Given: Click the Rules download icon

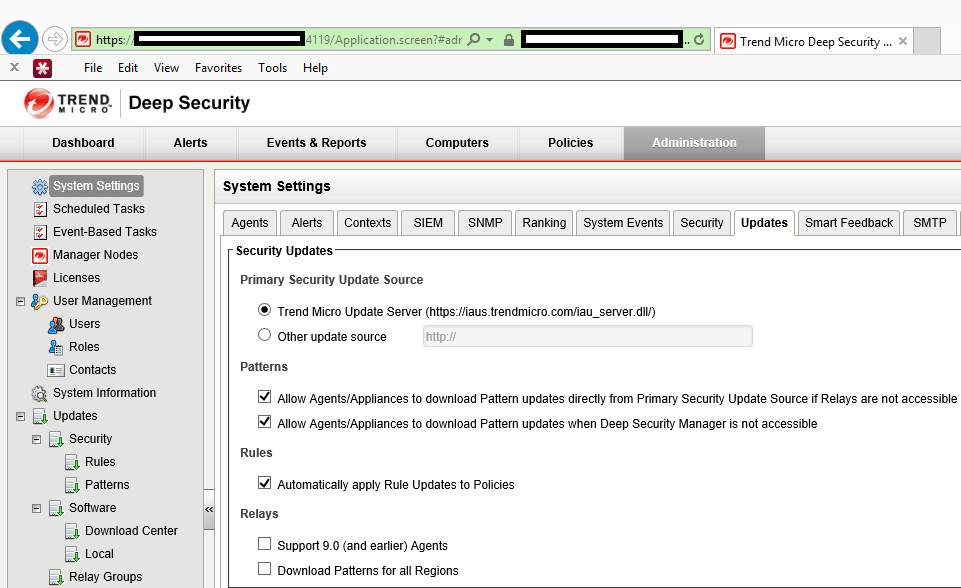Looking at the screenshot, I should click(x=72, y=462).
